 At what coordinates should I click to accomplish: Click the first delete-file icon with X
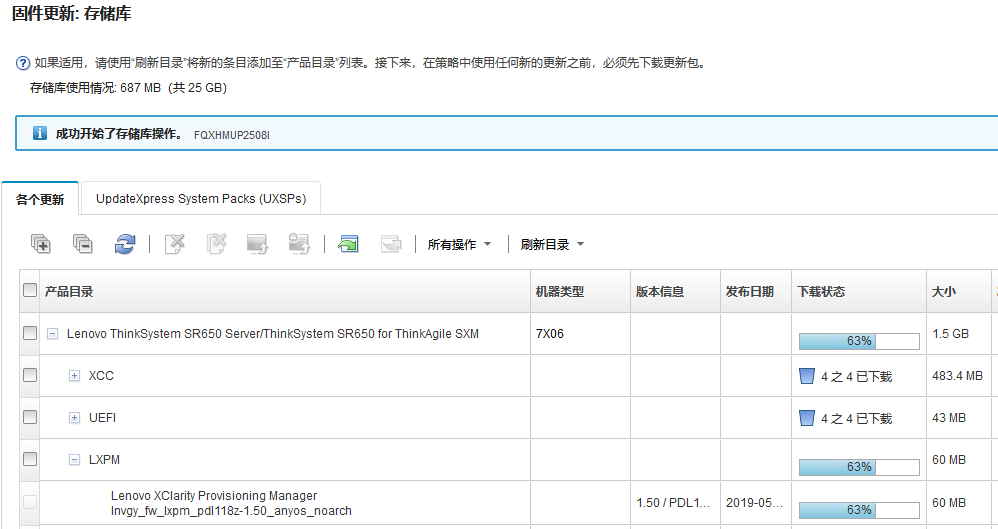click(174, 244)
